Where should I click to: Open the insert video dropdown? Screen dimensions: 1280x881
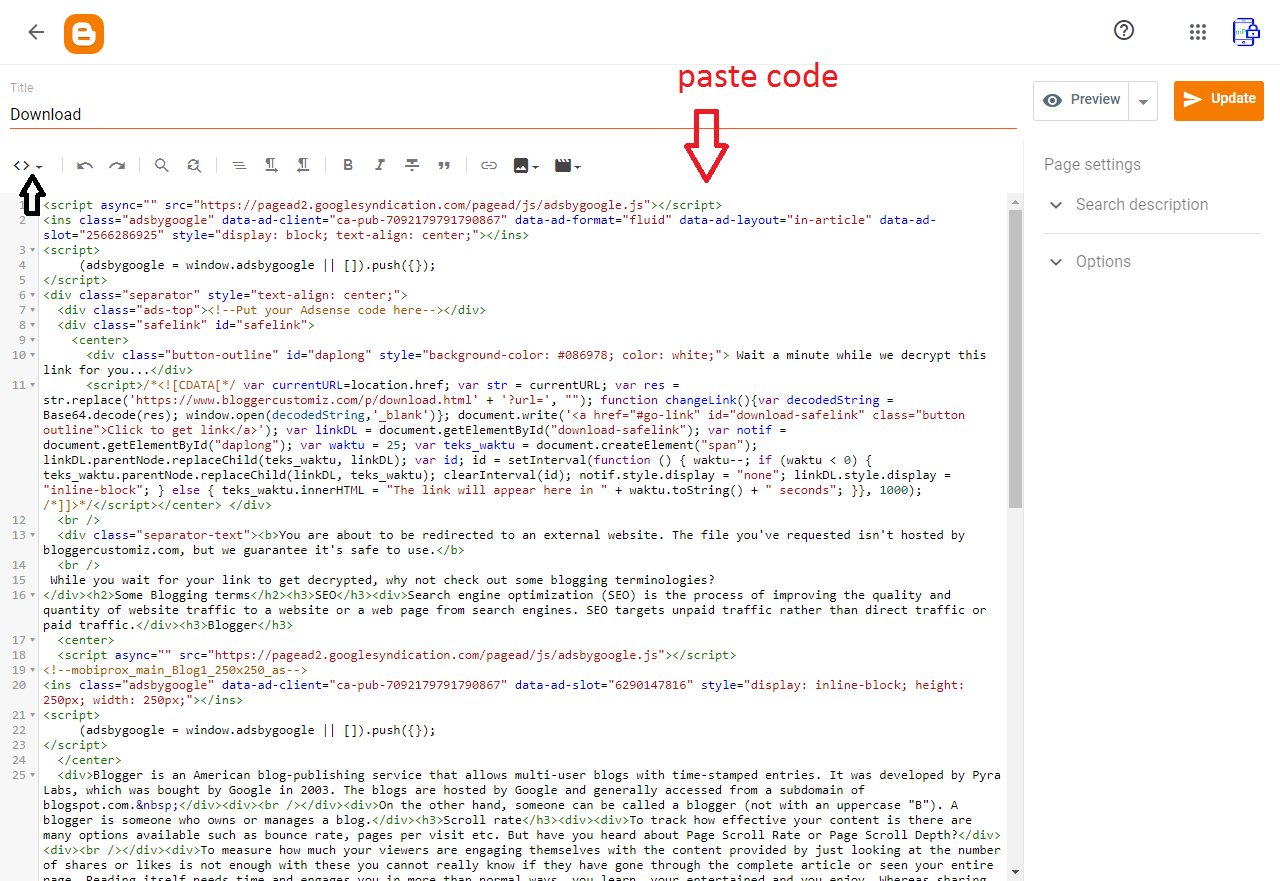(x=567, y=166)
